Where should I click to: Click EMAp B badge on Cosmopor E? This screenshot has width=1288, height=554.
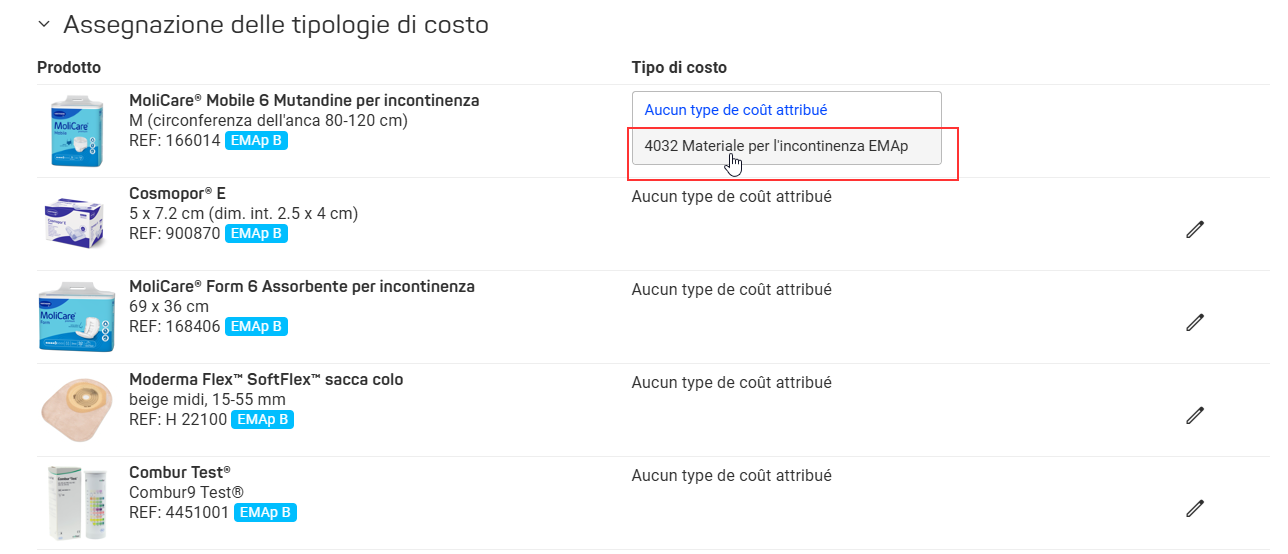coord(256,234)
